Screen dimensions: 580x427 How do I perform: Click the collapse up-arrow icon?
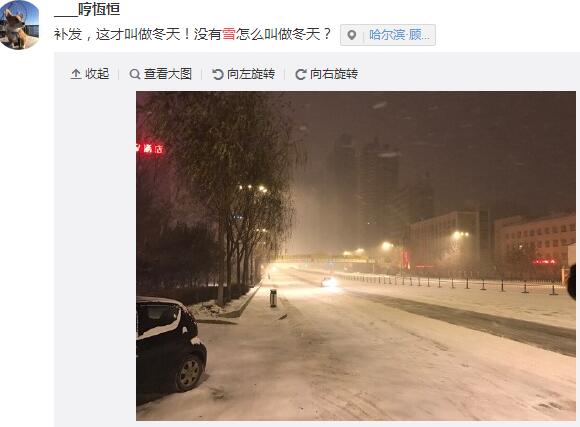[x=75, y=74]
